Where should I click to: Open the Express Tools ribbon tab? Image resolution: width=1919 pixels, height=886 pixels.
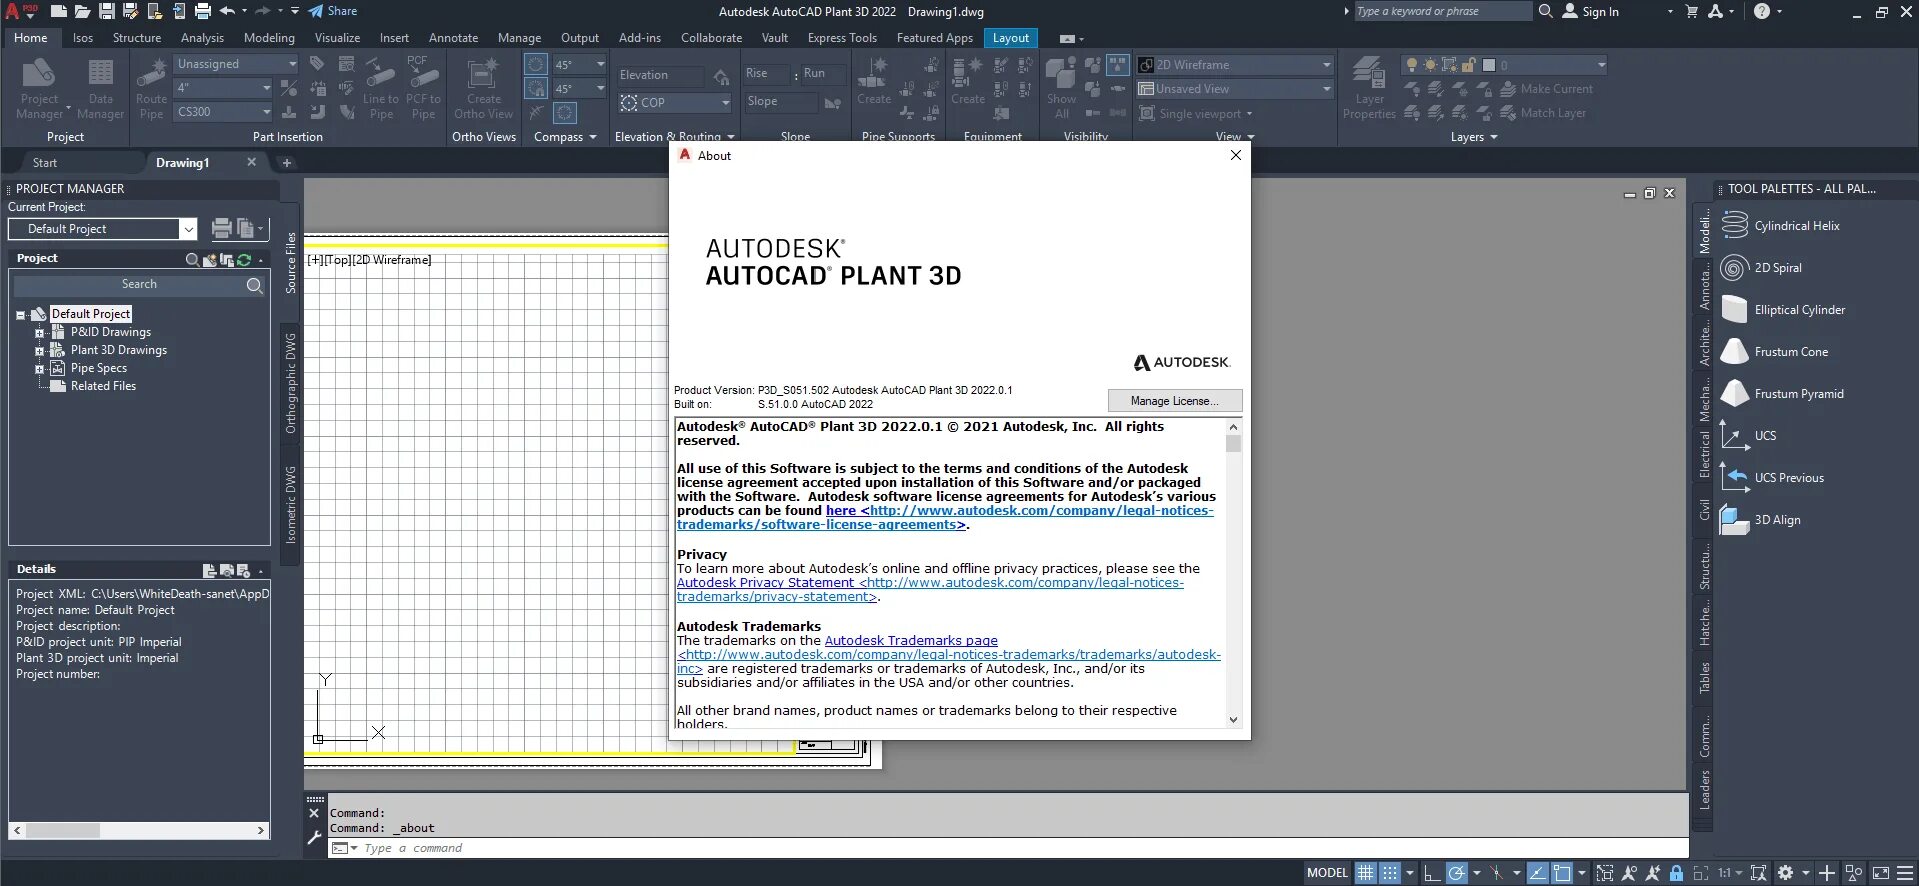(842, 38)
